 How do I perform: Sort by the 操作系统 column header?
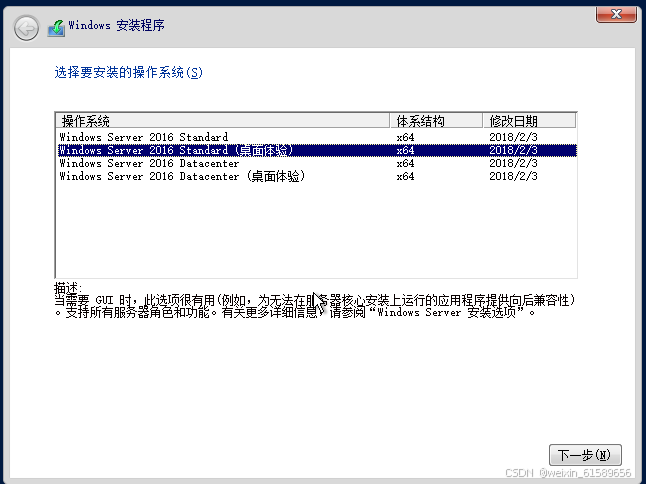pos(223,121)
